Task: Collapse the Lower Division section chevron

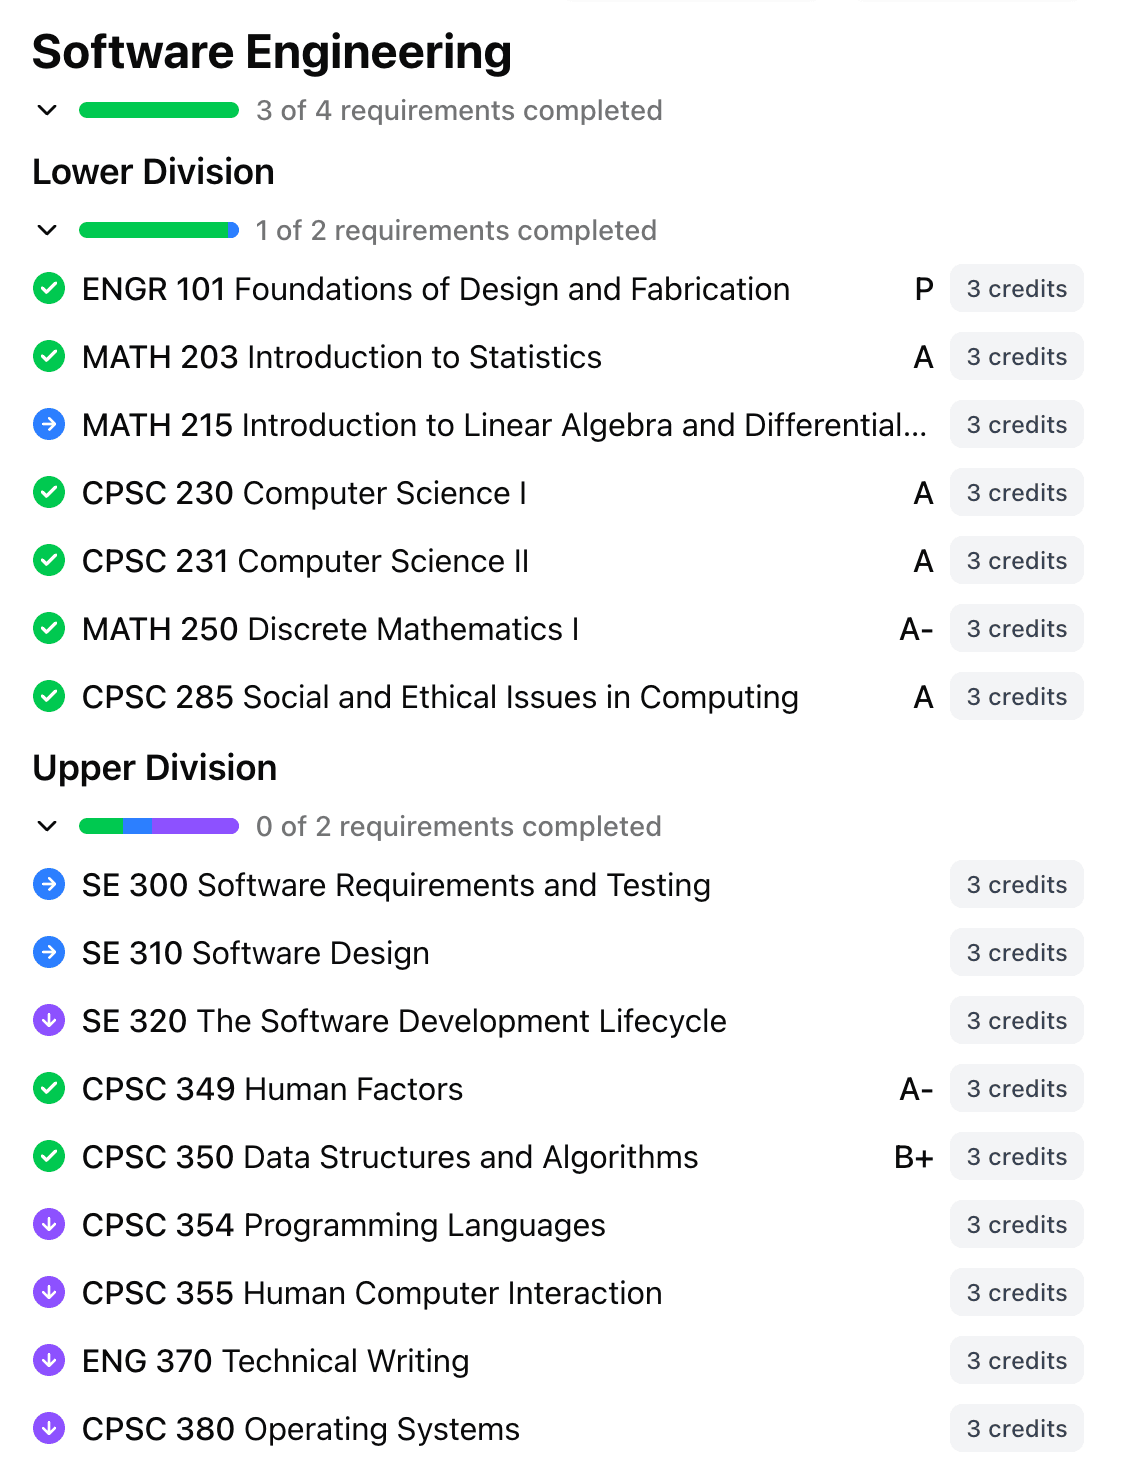Action: (x=46, y=230)
